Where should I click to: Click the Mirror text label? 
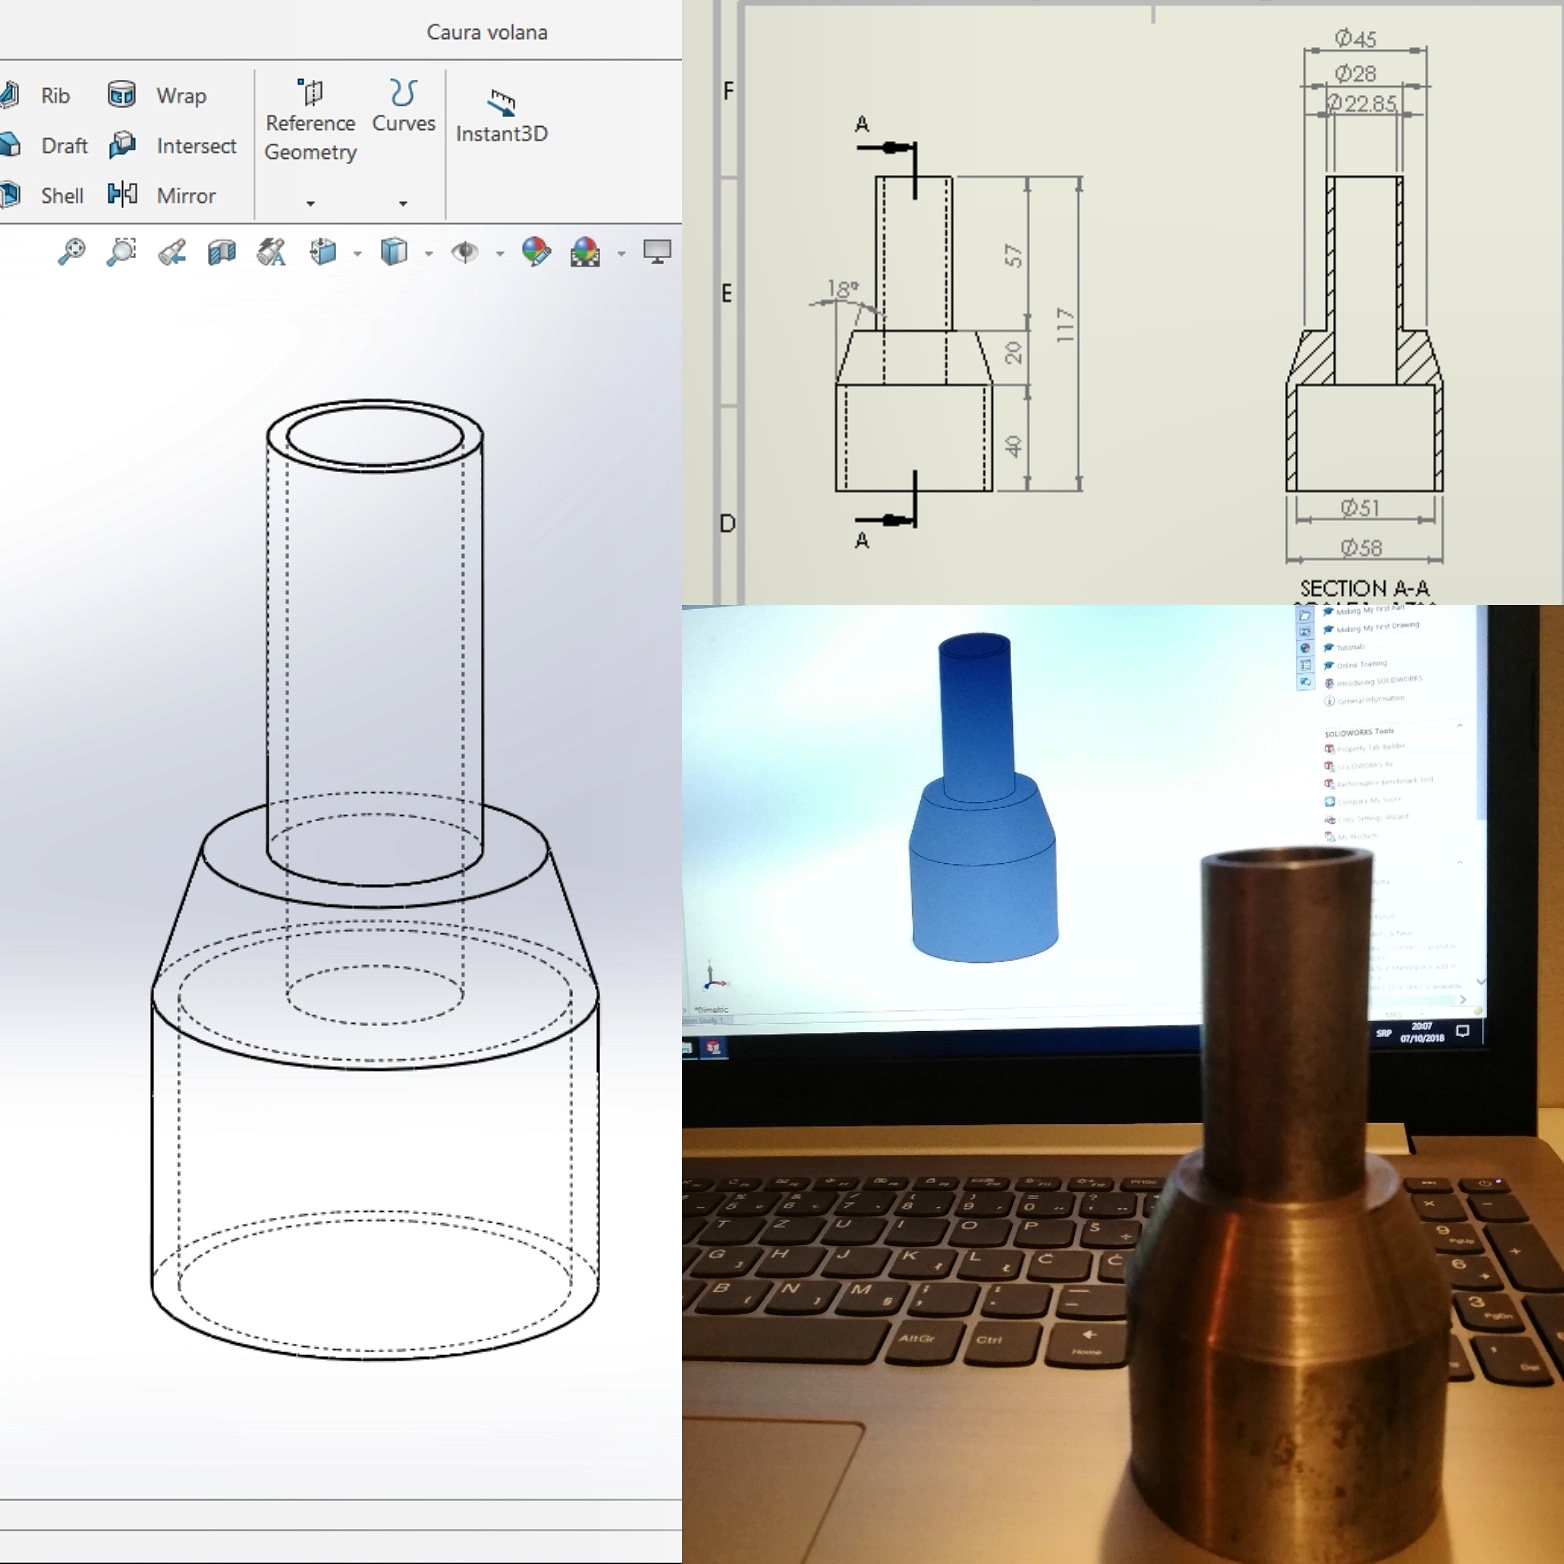coord(186,195)
